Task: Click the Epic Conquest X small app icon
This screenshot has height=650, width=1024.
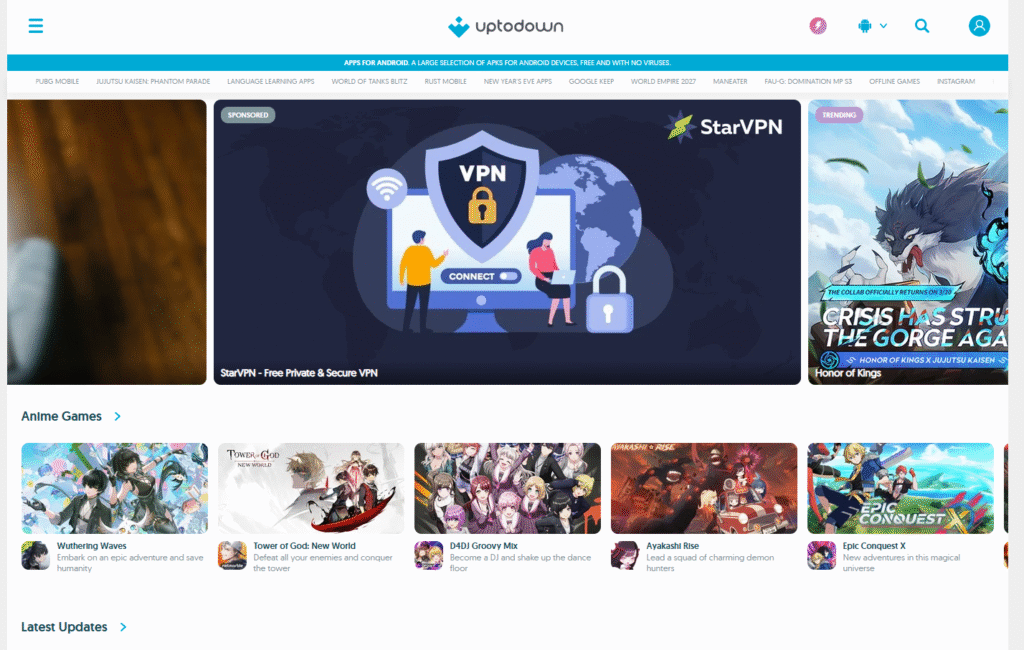Action: [821, 555]
